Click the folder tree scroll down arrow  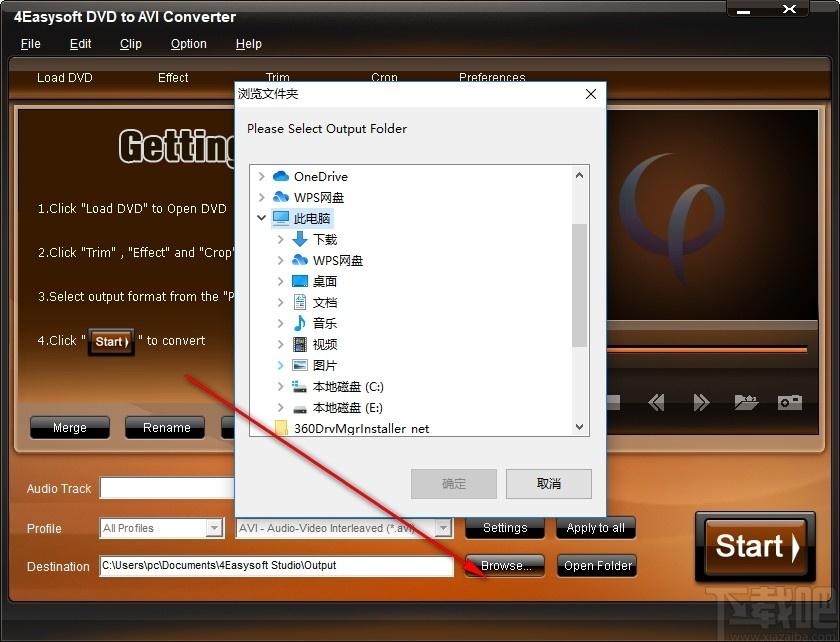[x=579, y=427]
